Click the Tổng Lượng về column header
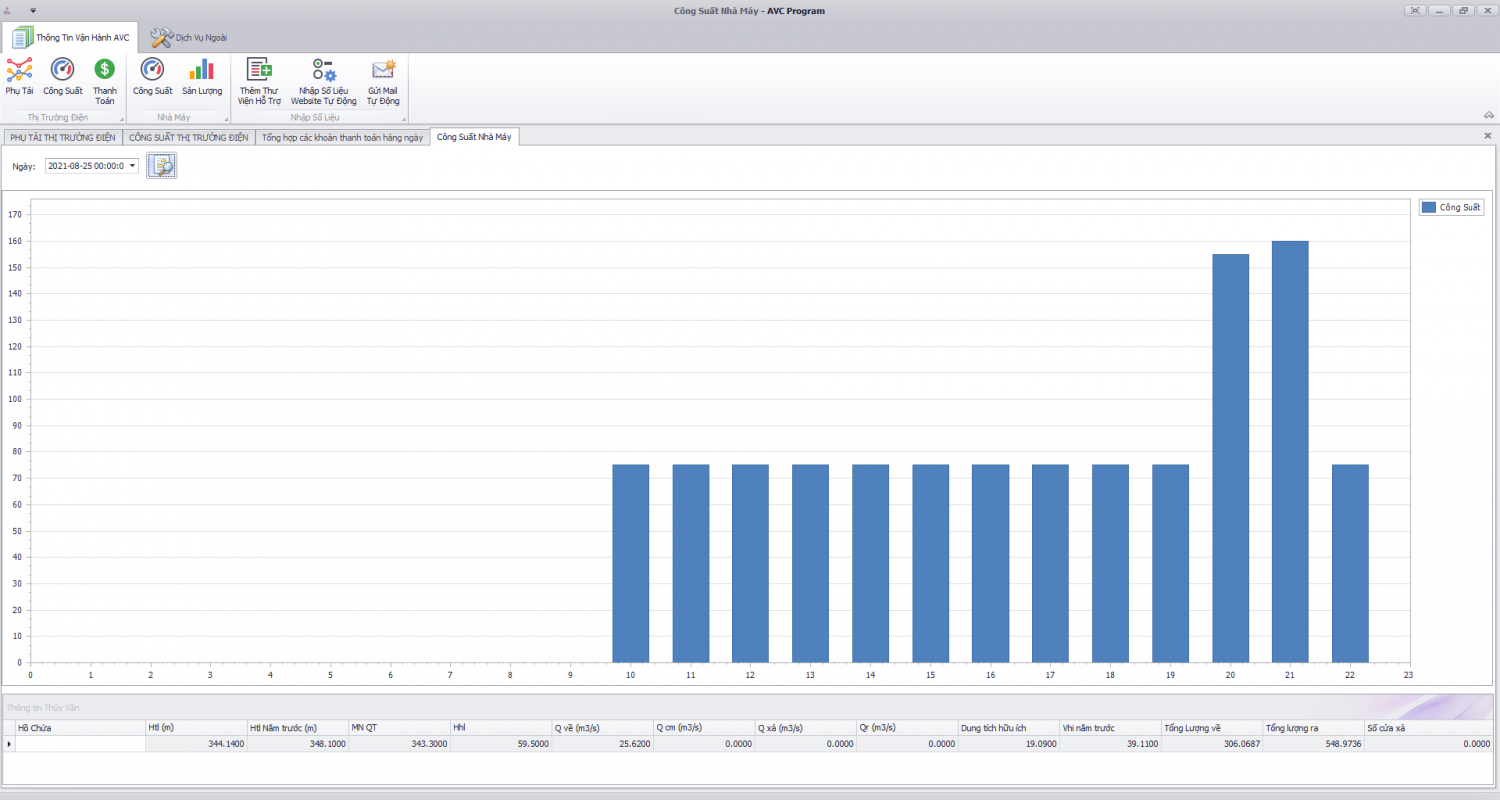The width and height of the screenshot is (1500, 800). [x=1211, y=728]
